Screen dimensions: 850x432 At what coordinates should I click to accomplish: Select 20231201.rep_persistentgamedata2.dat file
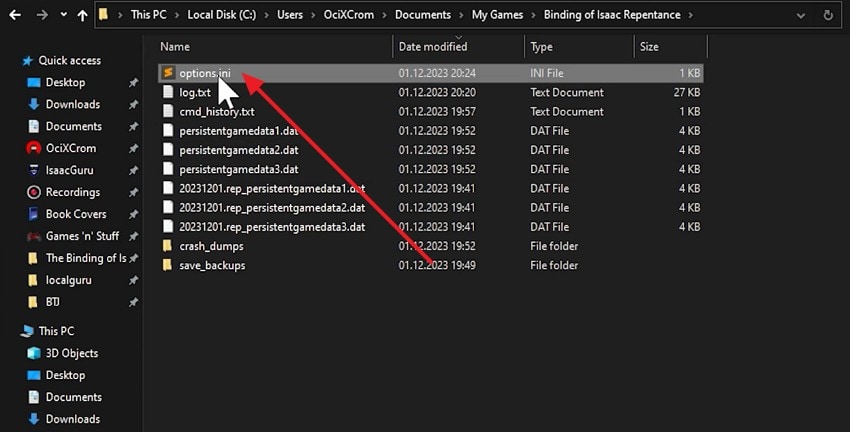click(x=272, y=208)
